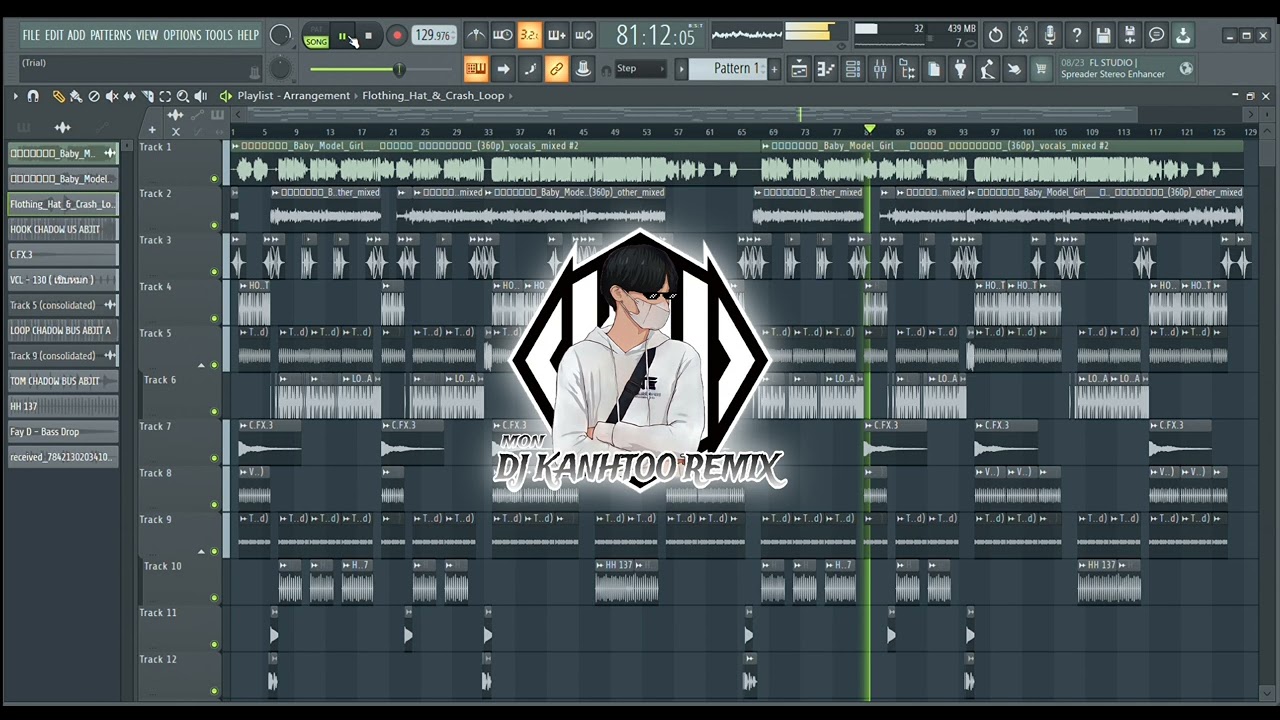The image size is (1280, 720).
Task: Toggle overdub blend recording icon
Action: pos(557,35)
